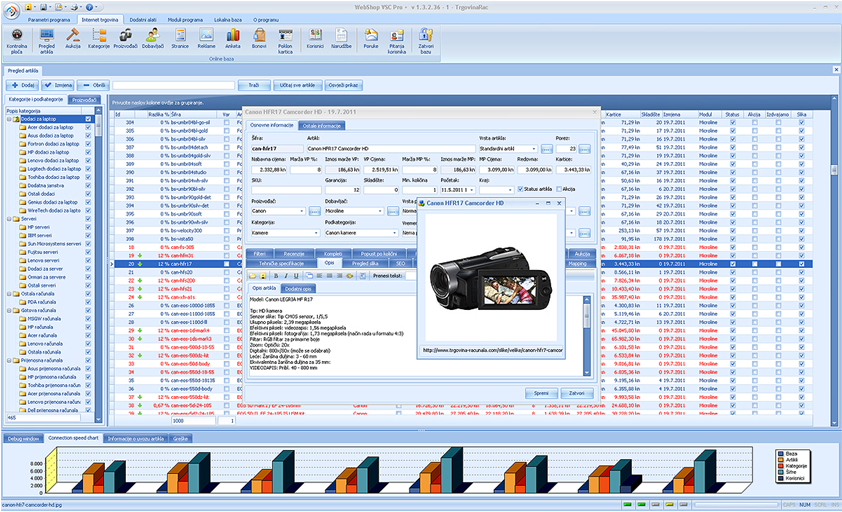Collapse the Dodaci za laptop tree node
The width and height of the screenshot is (842, 512).
click(x=9, y=119)
